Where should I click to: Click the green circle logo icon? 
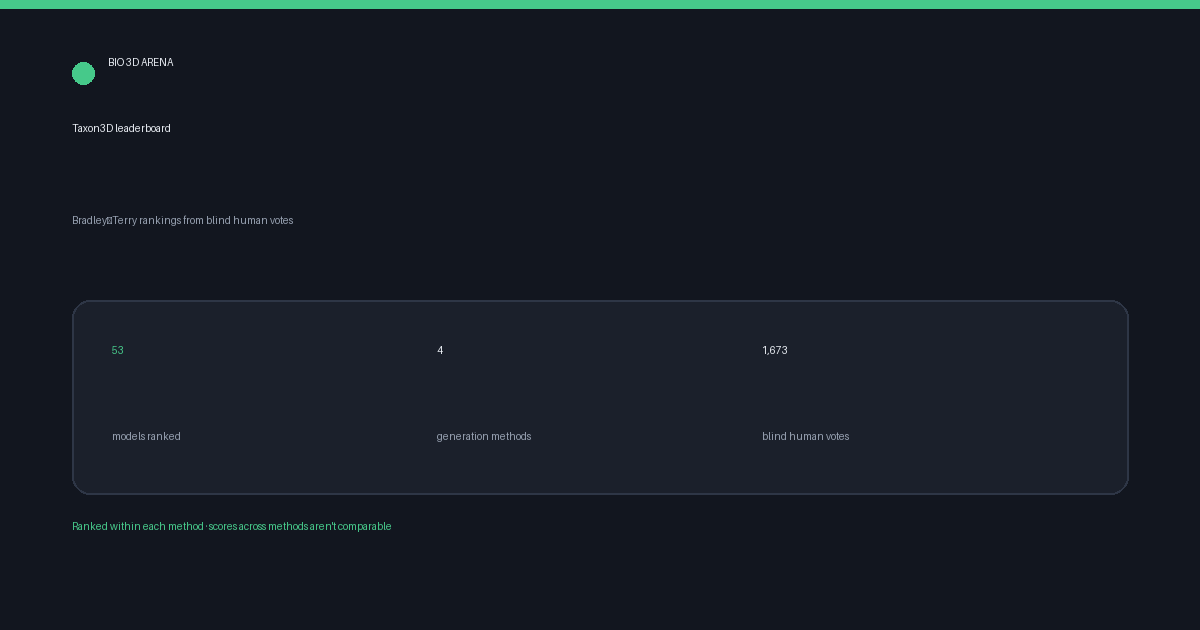pyautogui.click(x=83, y=74)
